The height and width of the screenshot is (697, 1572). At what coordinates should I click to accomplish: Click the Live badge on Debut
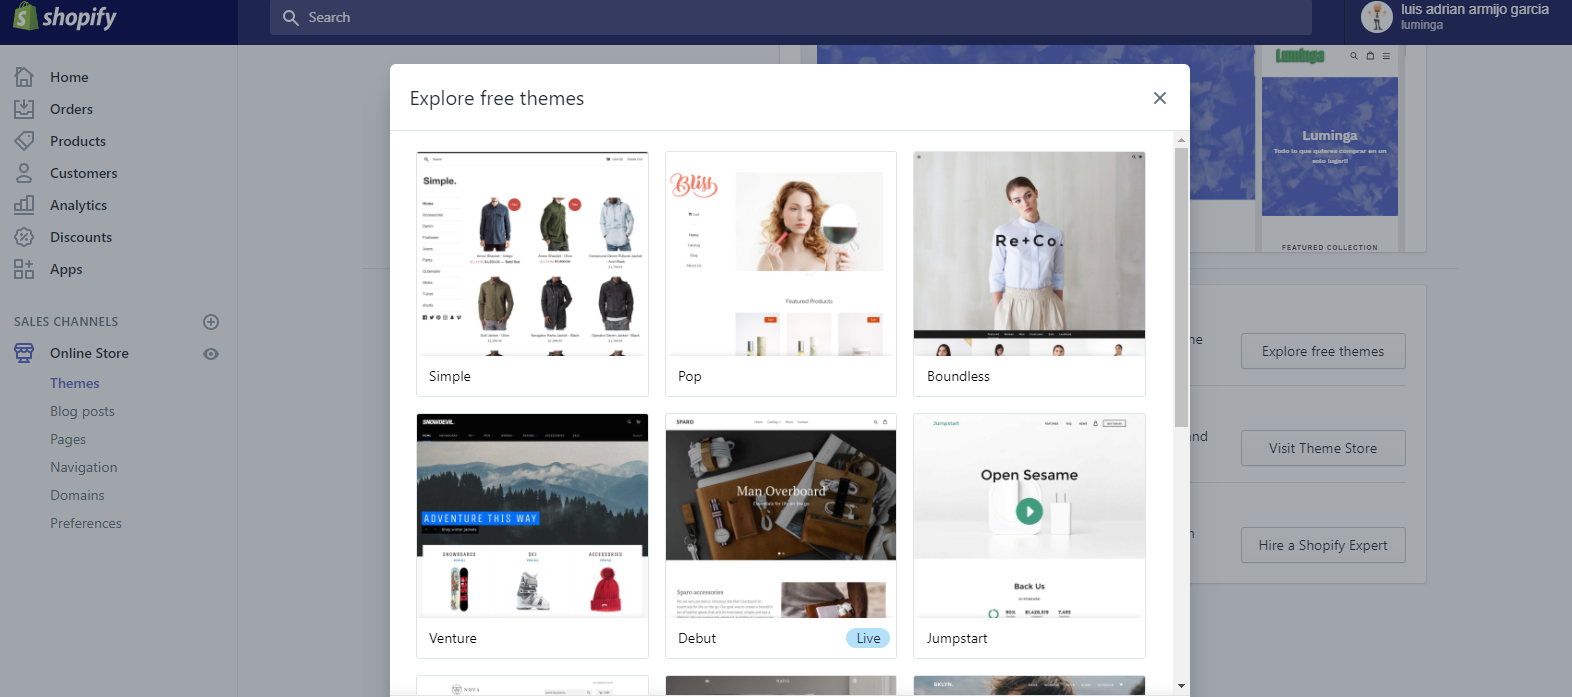pos(868,638)
